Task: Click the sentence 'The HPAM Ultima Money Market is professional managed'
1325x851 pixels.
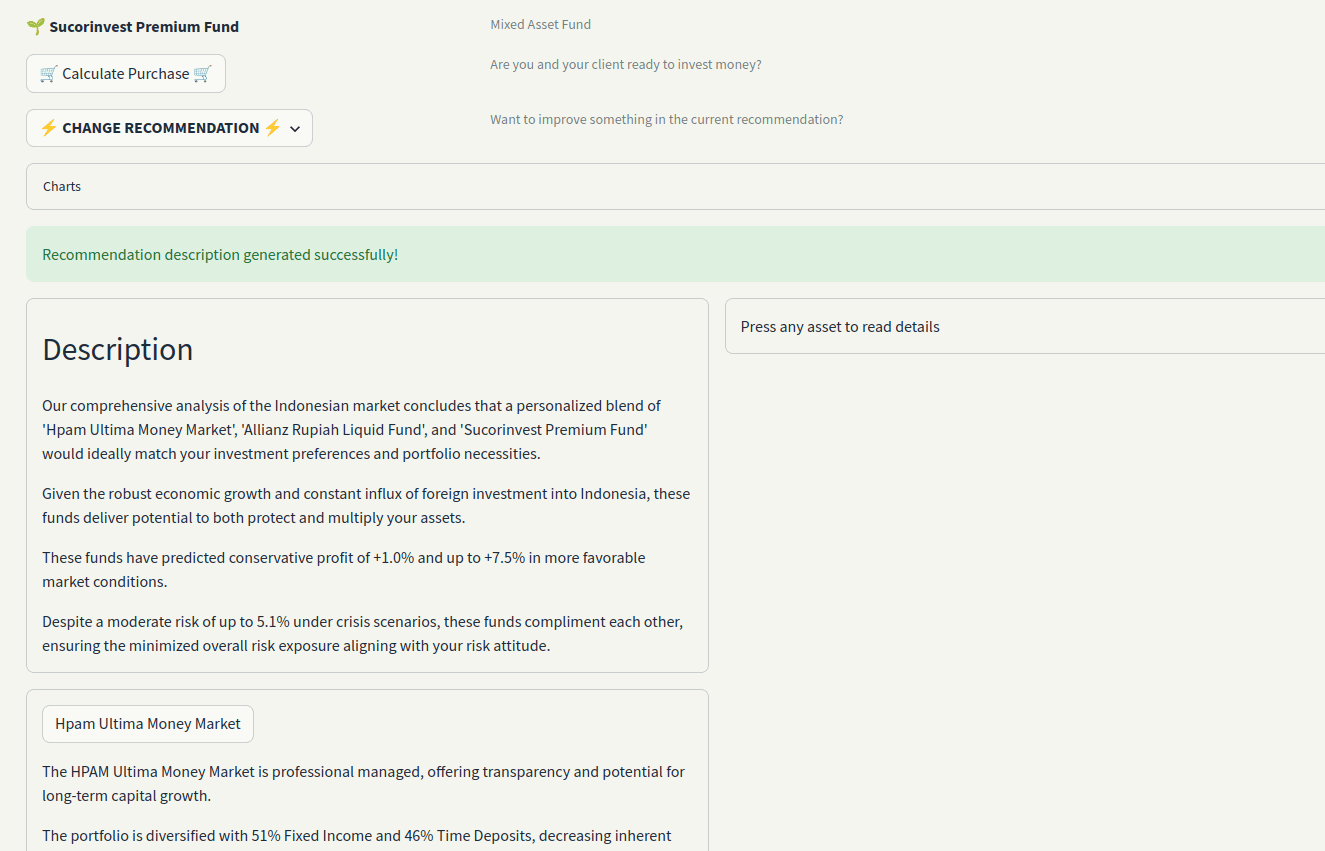Action: (x=363, y=784)
